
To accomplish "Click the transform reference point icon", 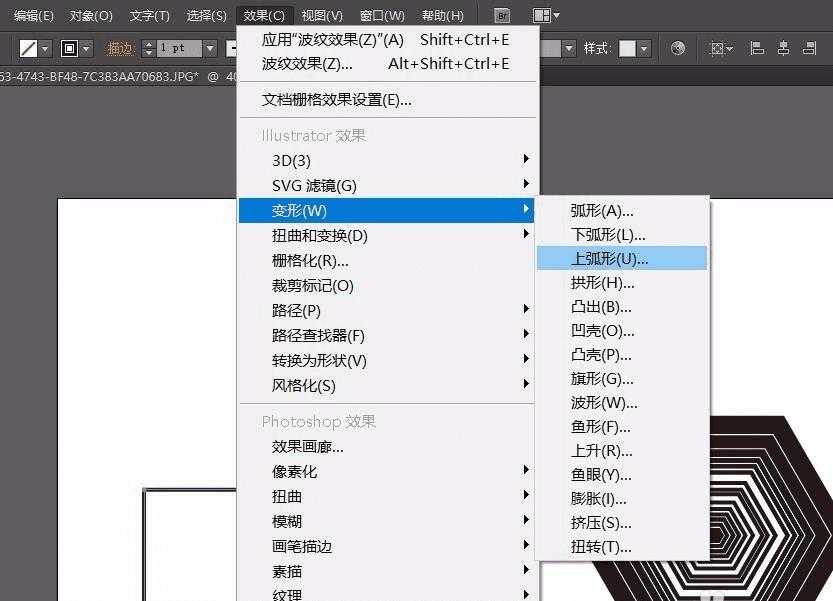I will click(718, 47).
